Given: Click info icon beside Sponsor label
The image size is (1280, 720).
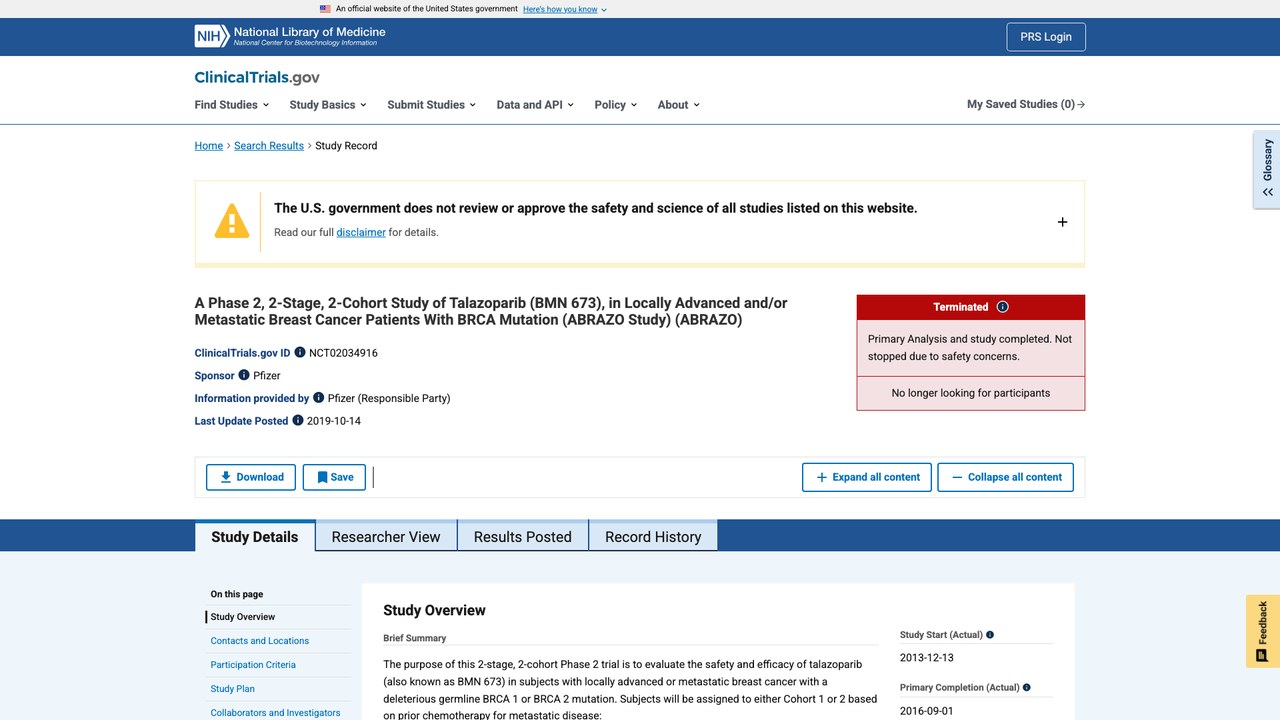Looking at the screenshot, I should coord(244,376).
